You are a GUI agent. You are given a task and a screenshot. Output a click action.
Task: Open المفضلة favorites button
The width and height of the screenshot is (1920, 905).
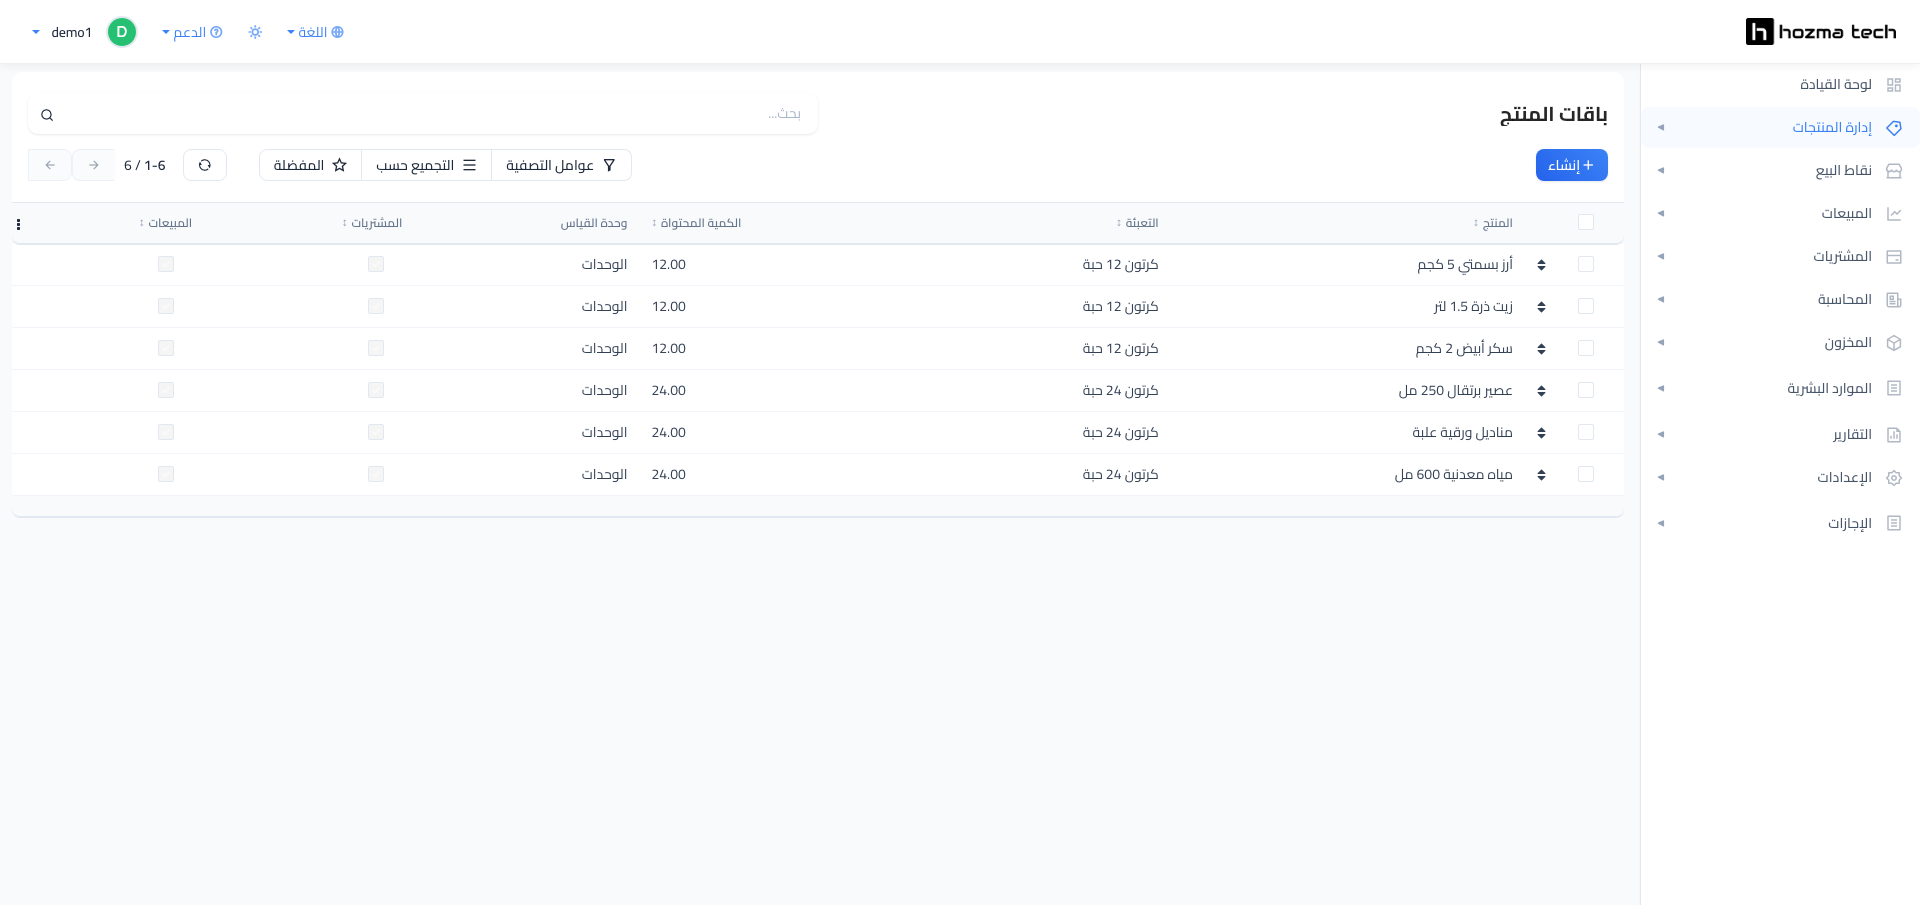(x=310, y=165)
